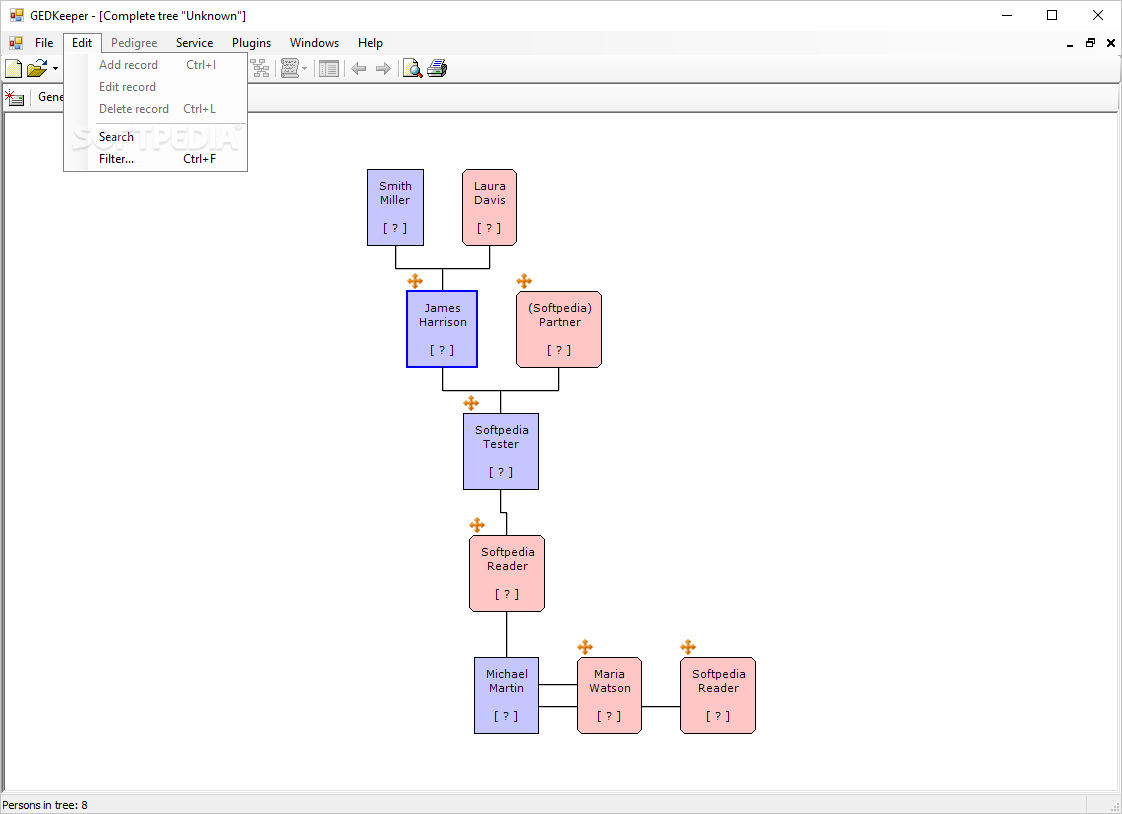Minimize the inner tree document window
Viewport: 1122px width, 814px height.
coord(1070,44)
